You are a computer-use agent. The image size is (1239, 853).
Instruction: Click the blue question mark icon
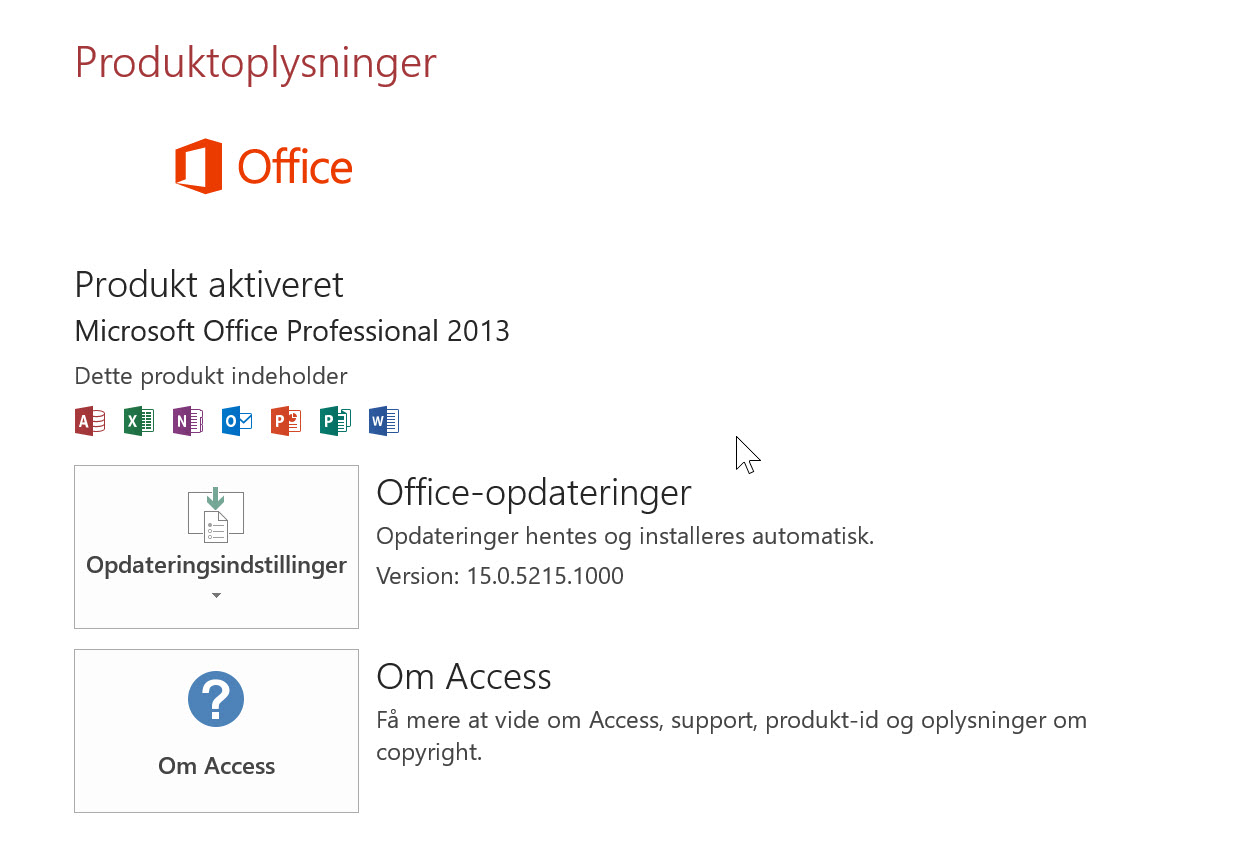[216, 699]
